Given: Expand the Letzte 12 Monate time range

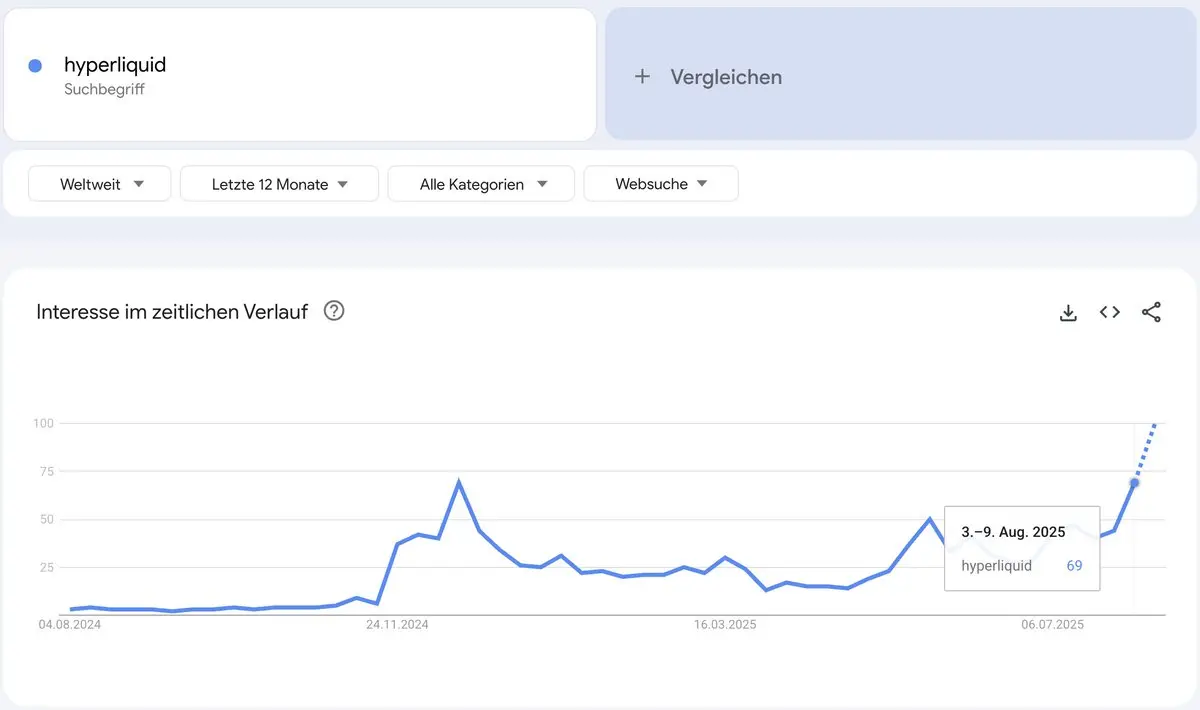Looking at the screenshot, I should [279, 184].
